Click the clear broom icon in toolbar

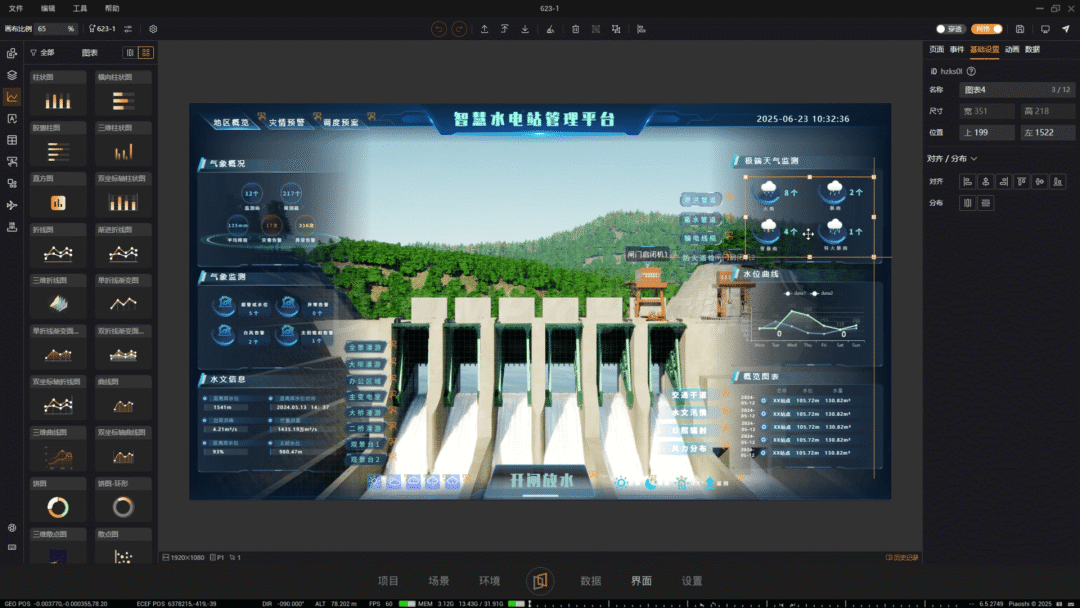click(x=550, y=29)
